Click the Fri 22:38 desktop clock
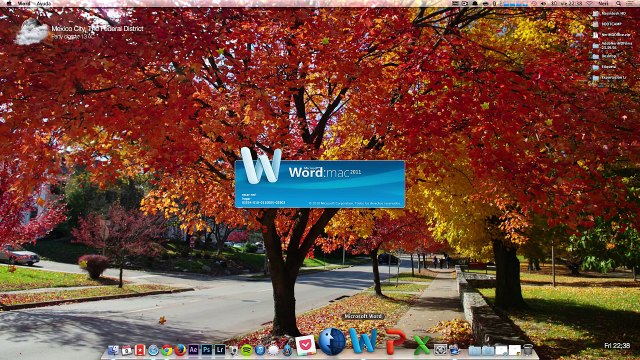 [617, 346]
